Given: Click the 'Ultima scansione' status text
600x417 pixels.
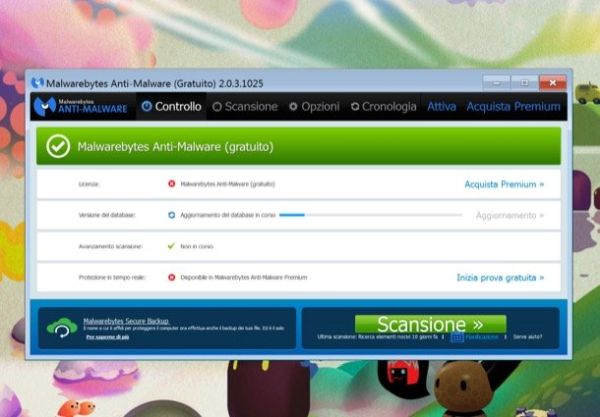Looking at the screenshot, I should pyautogui.click(x=377, y=337).
